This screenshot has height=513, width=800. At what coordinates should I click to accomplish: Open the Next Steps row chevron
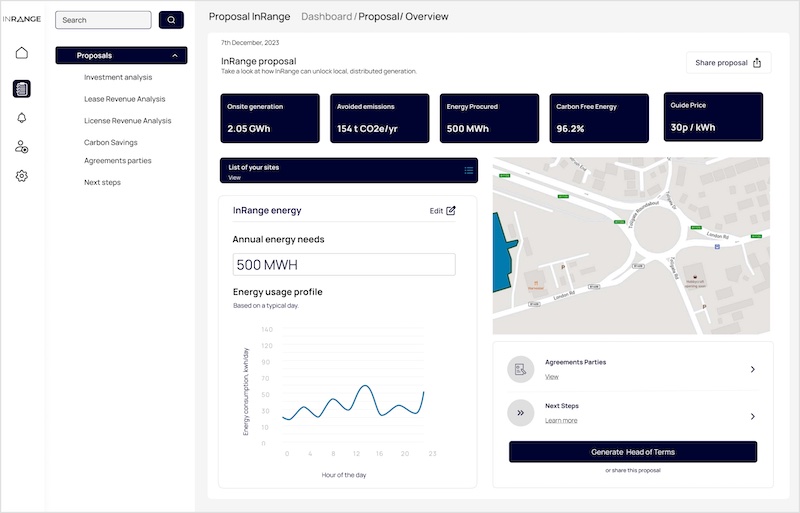(x=753, y=417)
